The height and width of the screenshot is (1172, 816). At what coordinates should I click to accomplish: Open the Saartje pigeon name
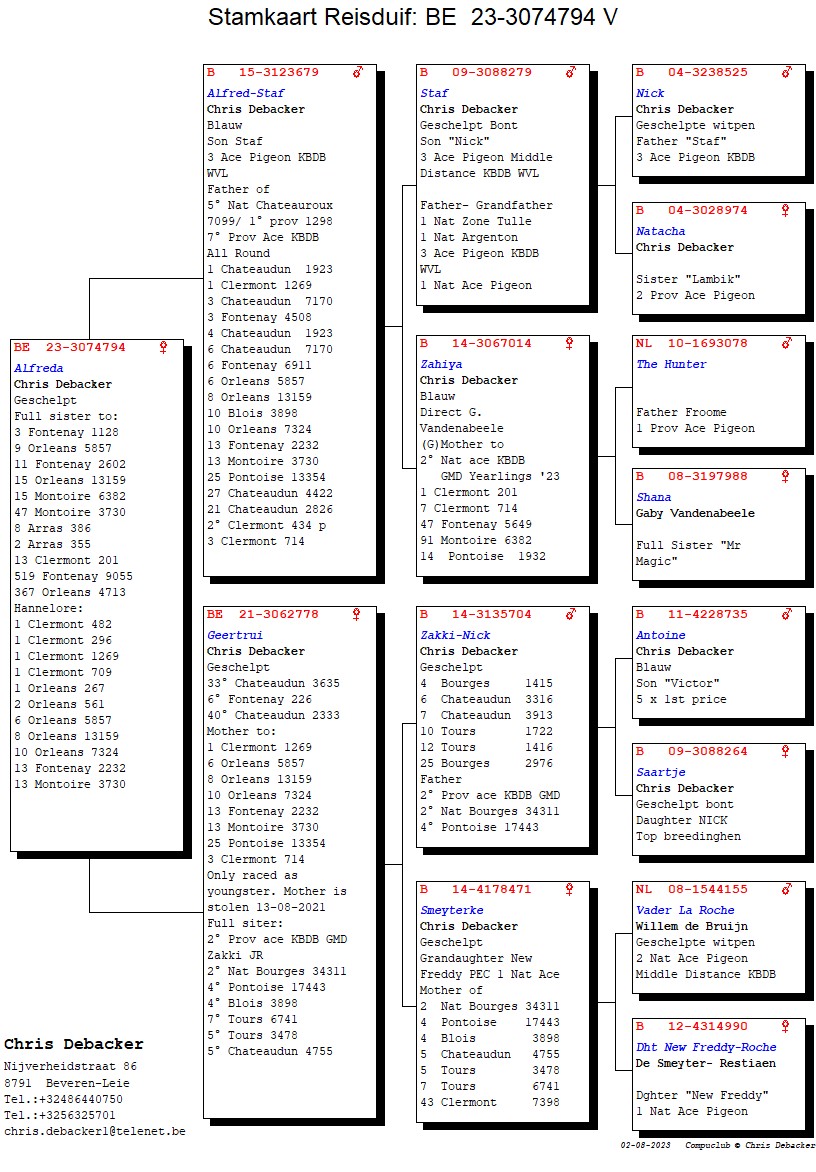[x=661, y=772]
